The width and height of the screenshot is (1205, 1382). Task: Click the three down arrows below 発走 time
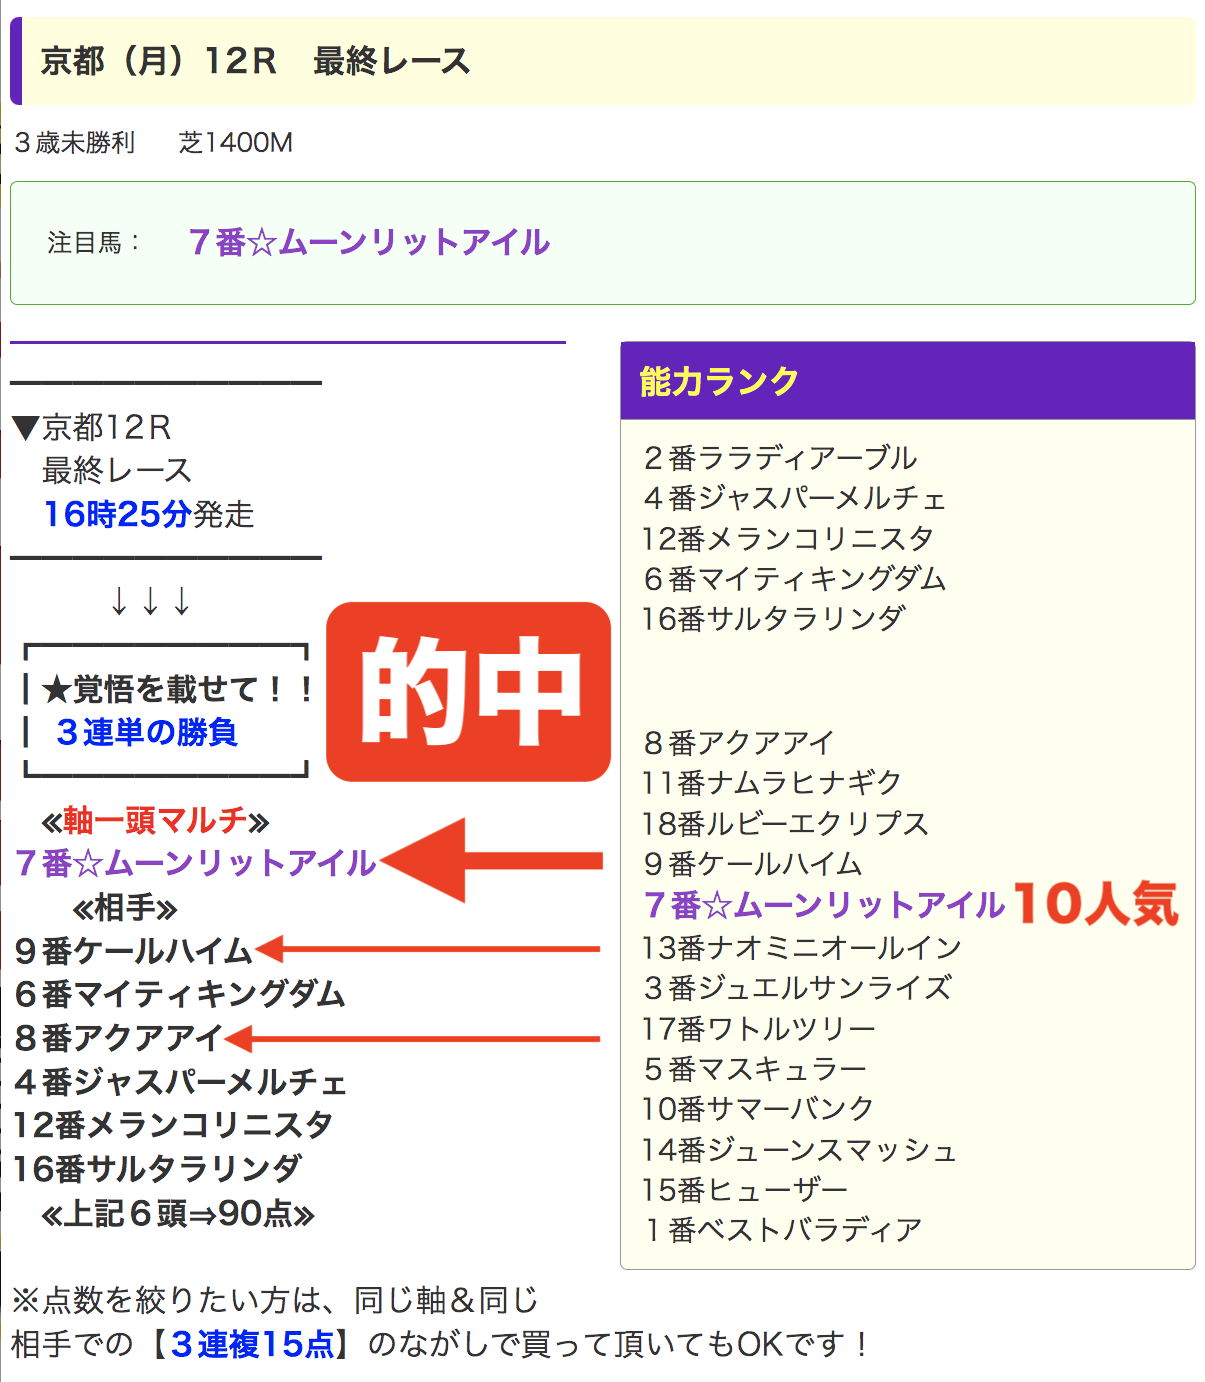click(x=150, y=602)
